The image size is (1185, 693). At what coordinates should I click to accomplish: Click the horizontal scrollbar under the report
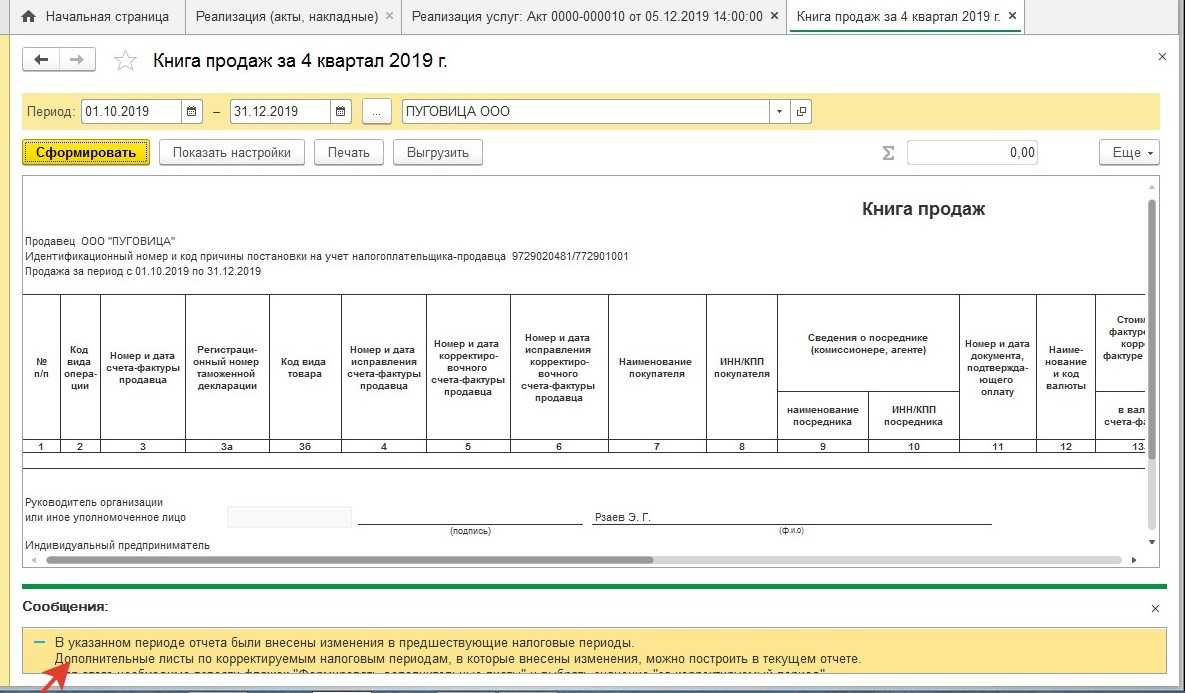tap(350, 560)
